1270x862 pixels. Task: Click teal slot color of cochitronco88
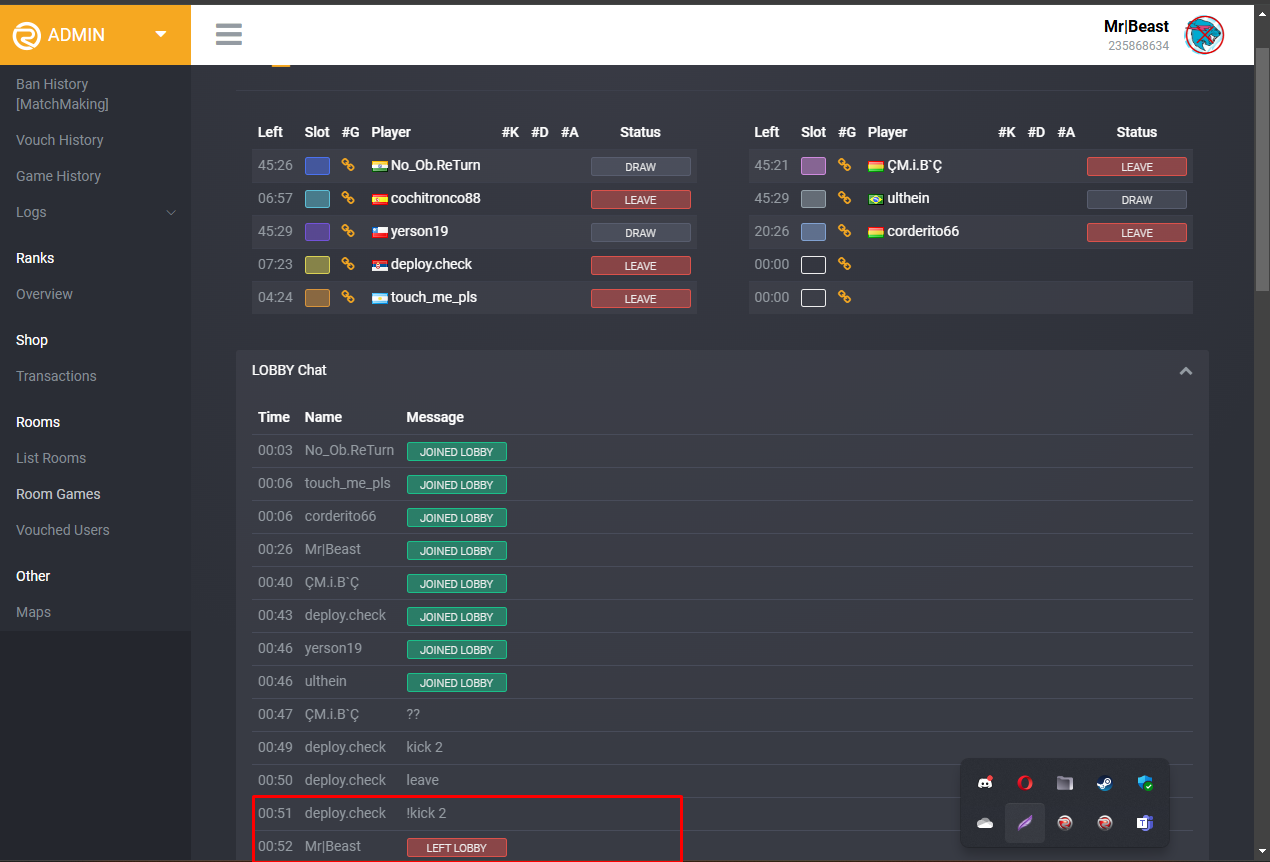(x=317, y=199)
